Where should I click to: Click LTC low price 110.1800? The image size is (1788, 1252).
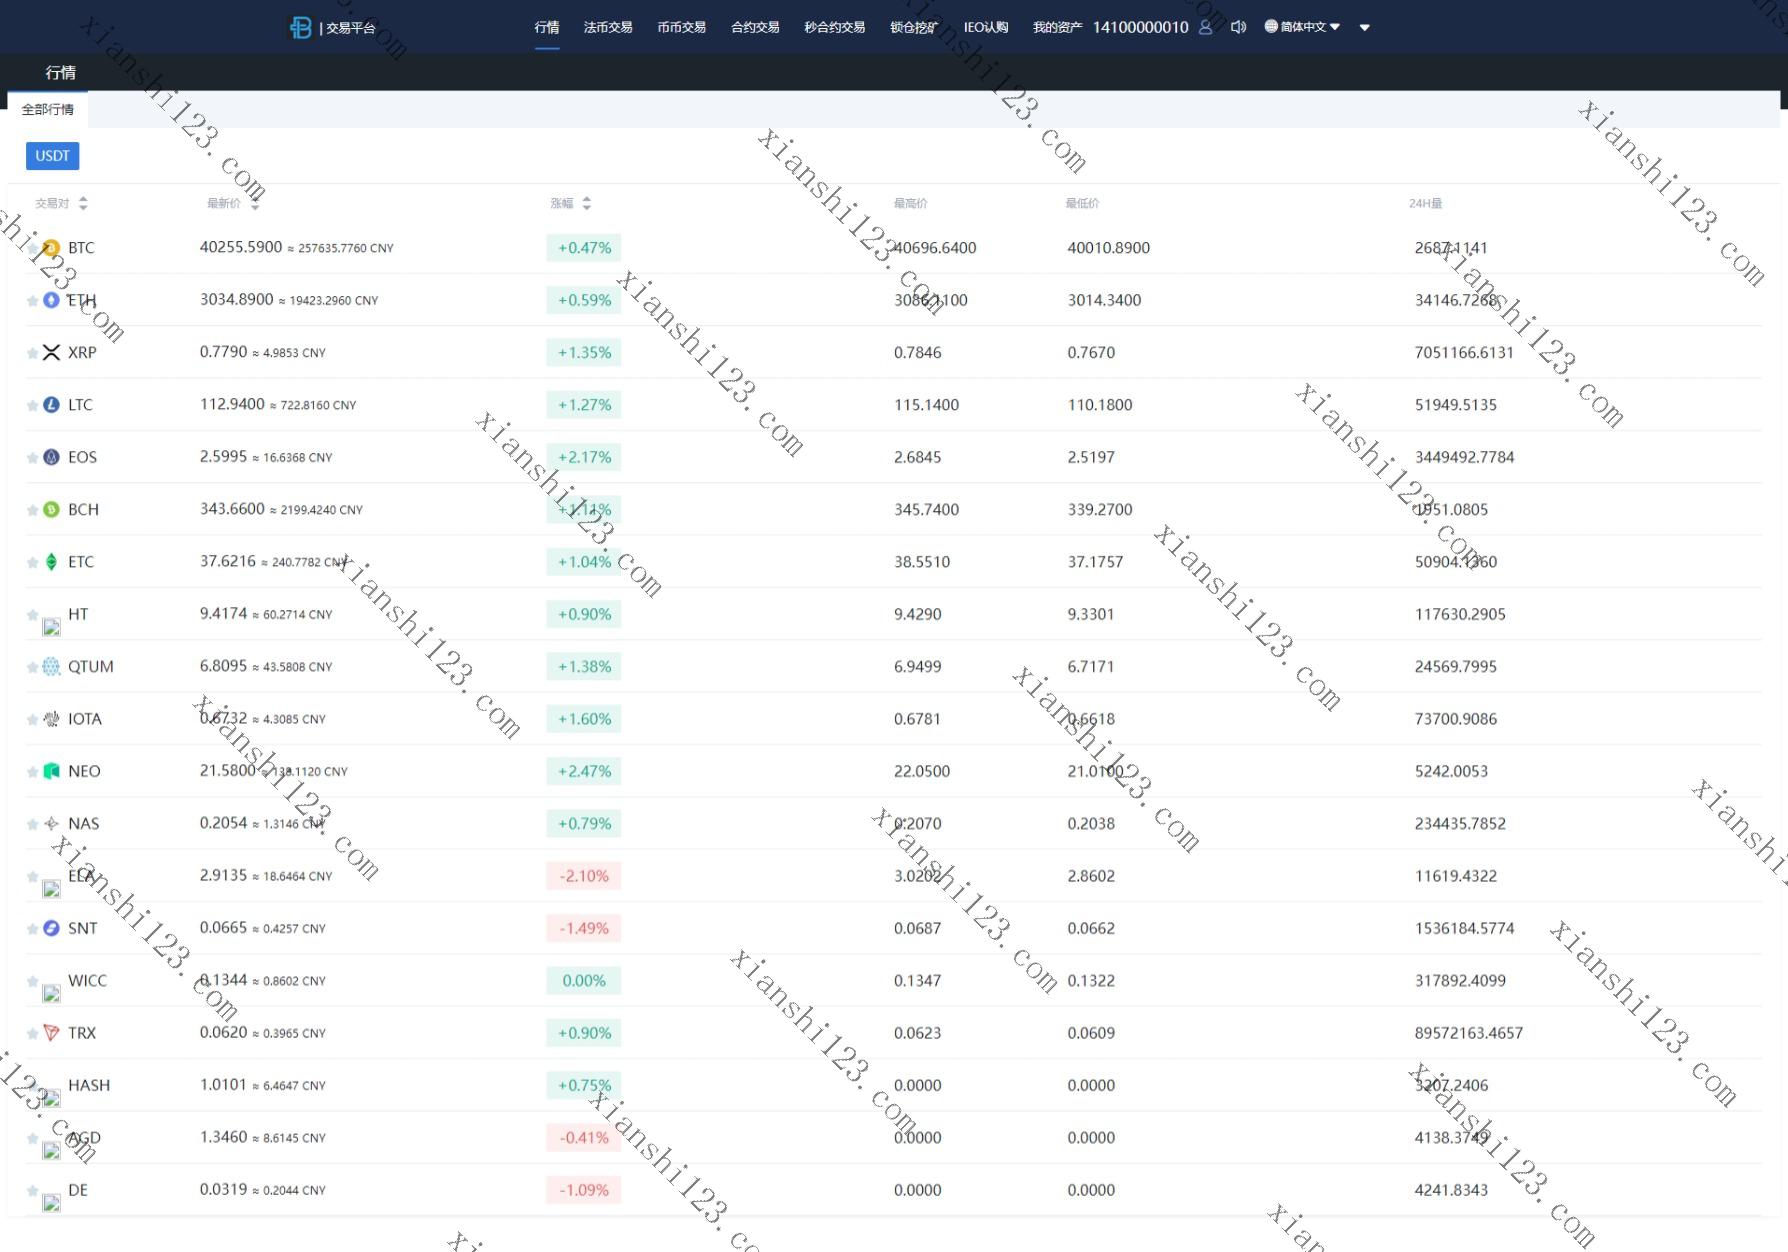pyautogui.click(x=1100, y=405)
